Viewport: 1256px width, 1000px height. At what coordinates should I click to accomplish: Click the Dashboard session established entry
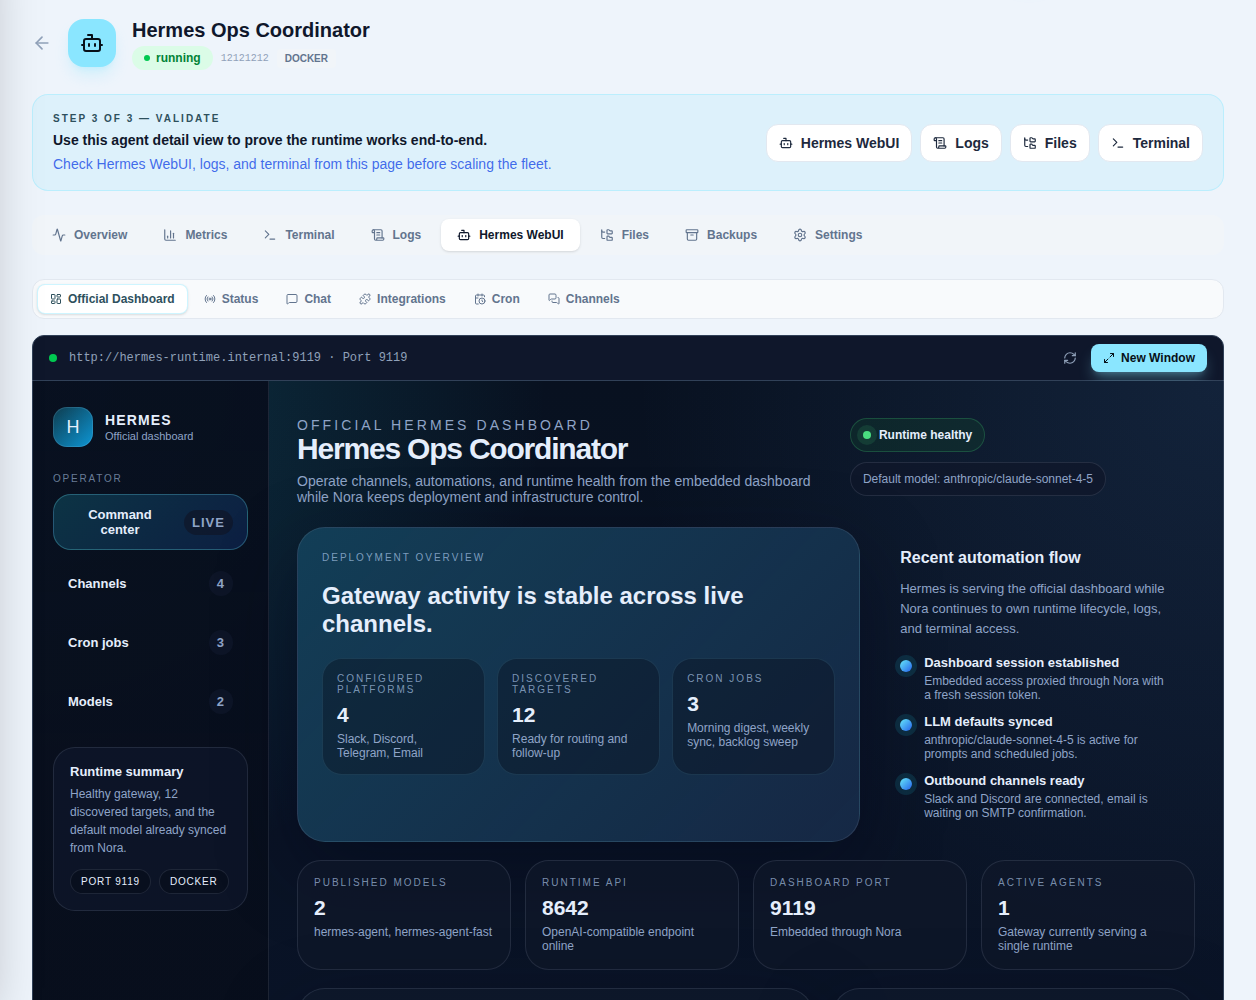pyautogui.click(x=1035, y=678)
